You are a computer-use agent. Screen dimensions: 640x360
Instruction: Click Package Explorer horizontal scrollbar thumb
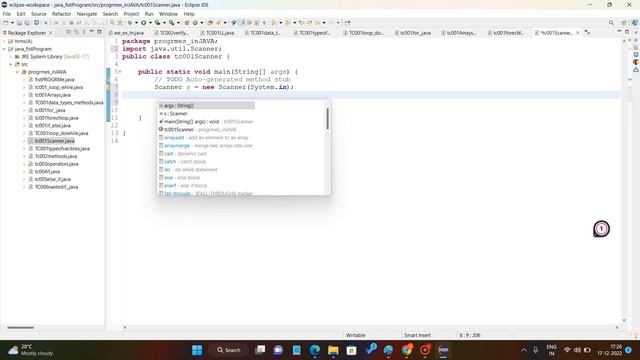(x=20, y=327)
